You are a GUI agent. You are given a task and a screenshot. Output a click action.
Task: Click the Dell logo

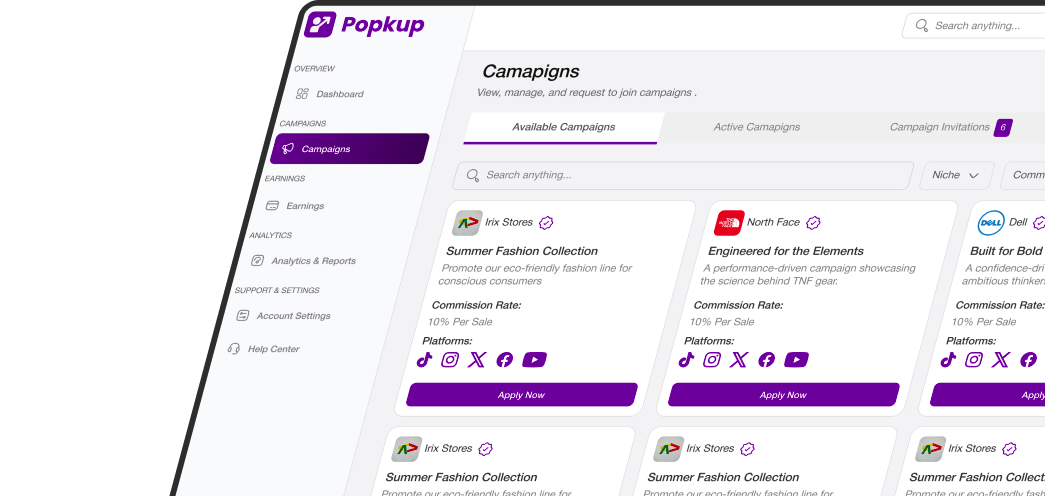991,223
